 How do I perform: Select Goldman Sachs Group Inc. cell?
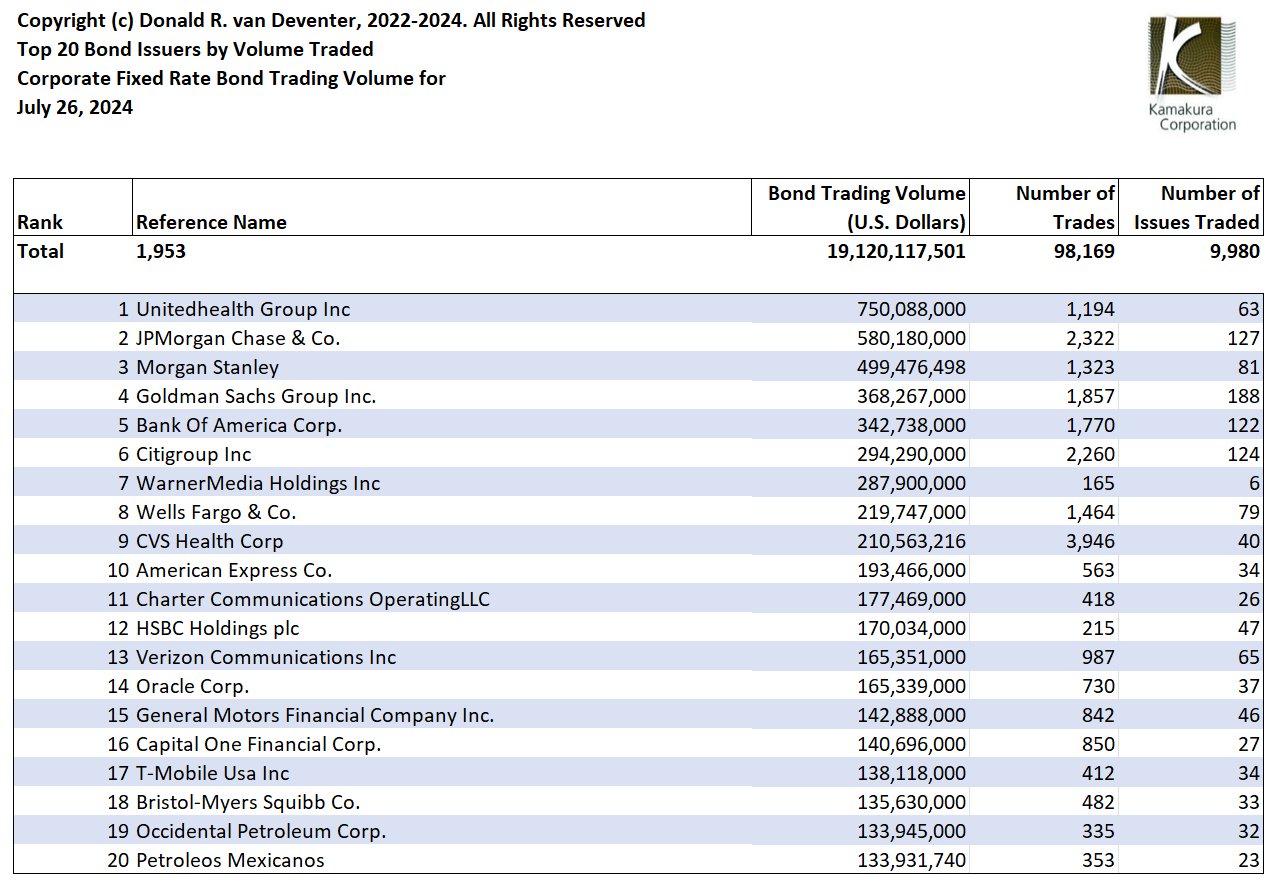tap(256, 396)
